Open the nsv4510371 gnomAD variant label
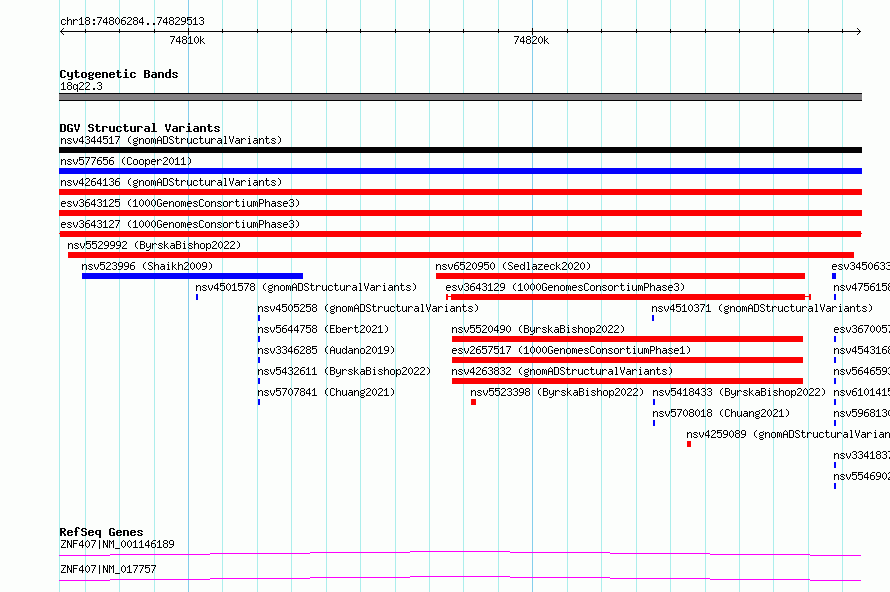This screenshot has height=592, width=890. (x=762, y=308)
